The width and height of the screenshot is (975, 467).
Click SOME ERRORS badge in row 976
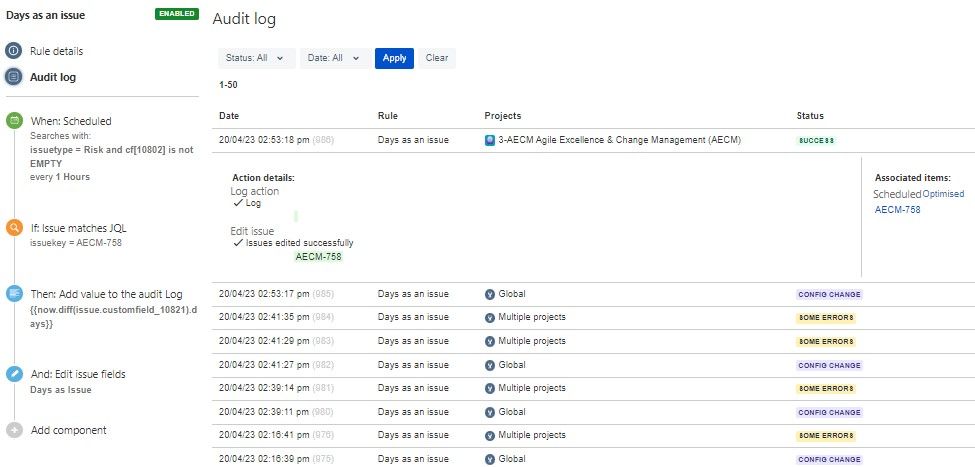pyautogui.click(x=826, y=436)
